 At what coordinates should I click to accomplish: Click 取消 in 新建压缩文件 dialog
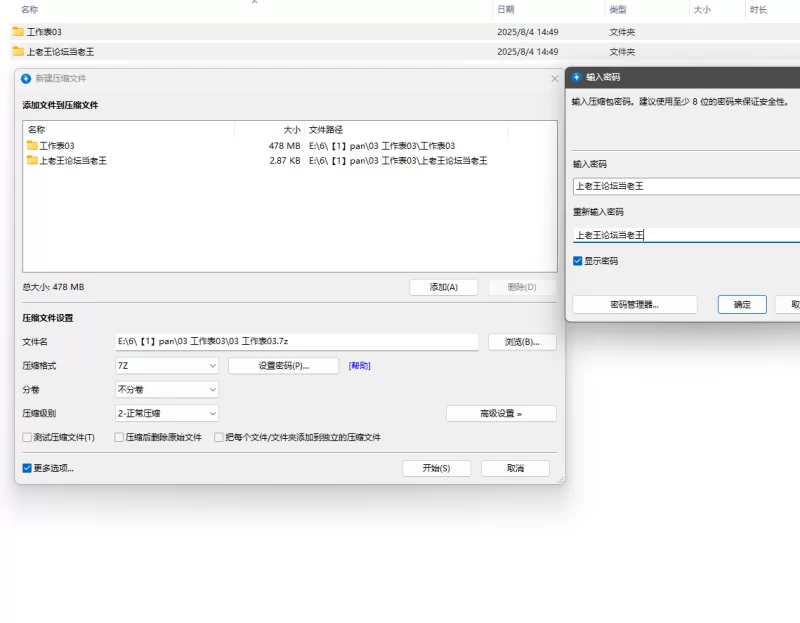515,468
